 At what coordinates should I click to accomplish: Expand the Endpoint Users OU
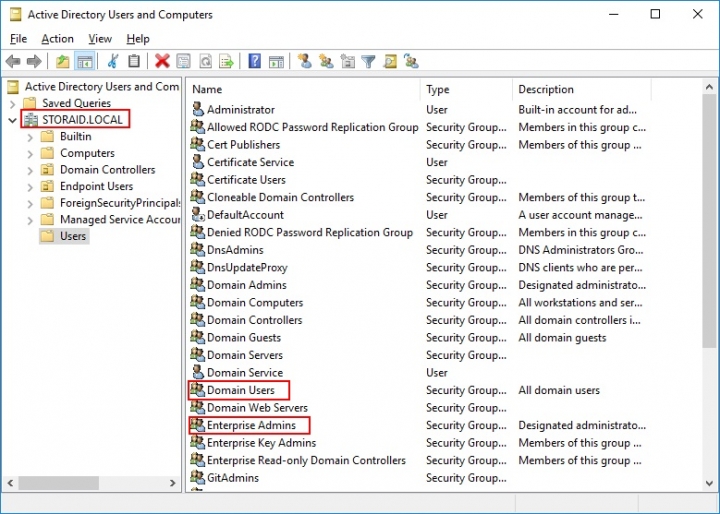coord(30,186)
